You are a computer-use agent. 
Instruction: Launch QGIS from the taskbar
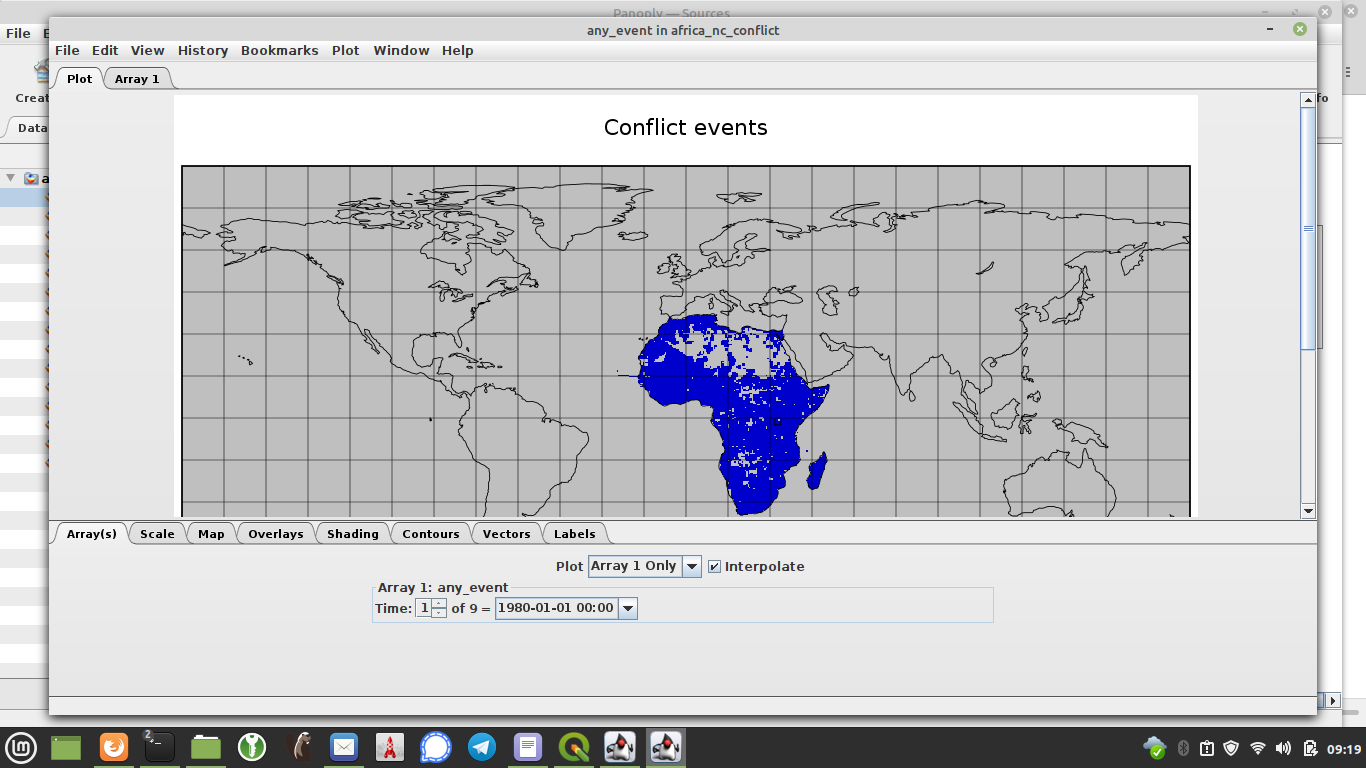[573, 747]
